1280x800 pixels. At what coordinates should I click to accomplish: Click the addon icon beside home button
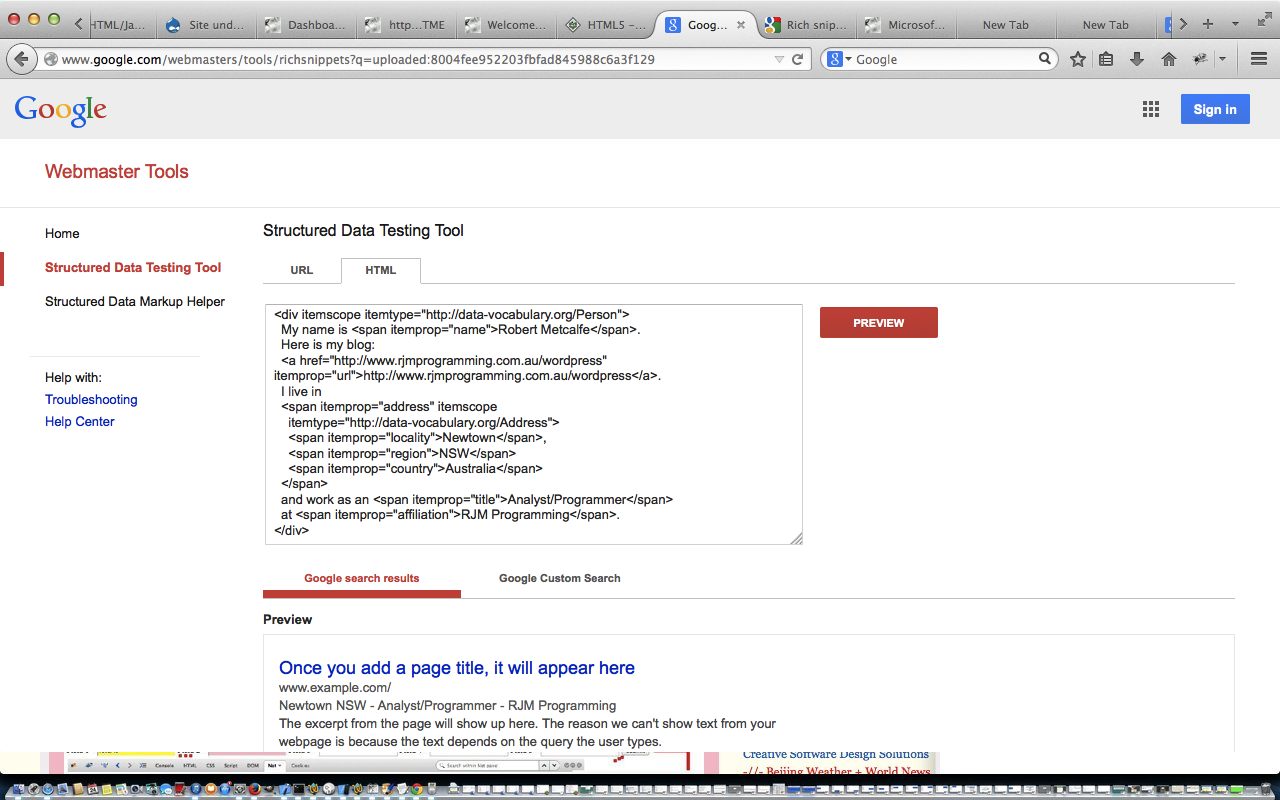pos(1200,59)
